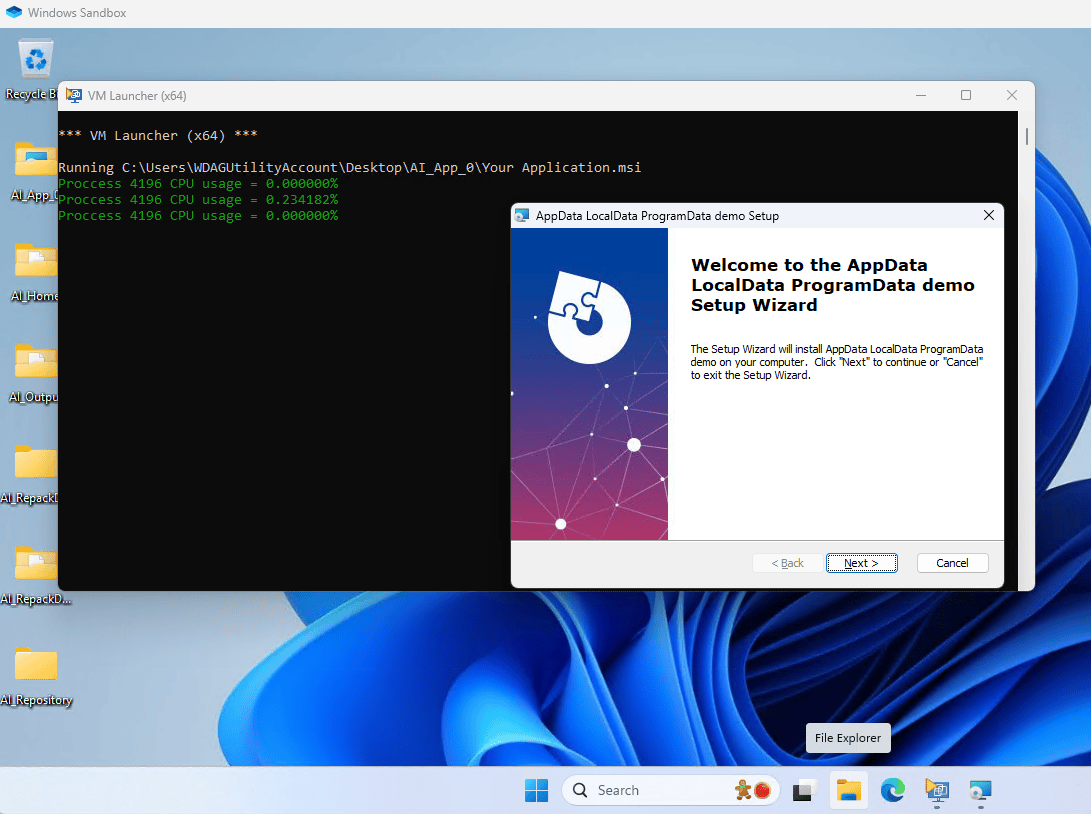The image size is (1091, 814).
Task: Cancel the AppData demo Setup Wizard
Action: [x=952, y=563]
